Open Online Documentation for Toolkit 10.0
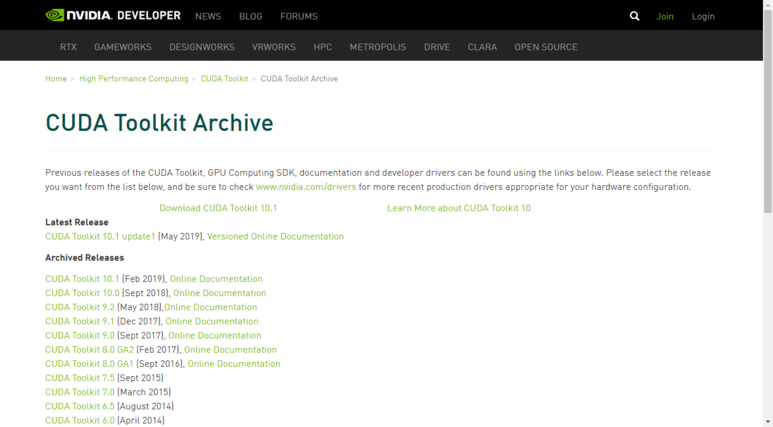This screenshot has height=427, width=773. click(219, 293)
